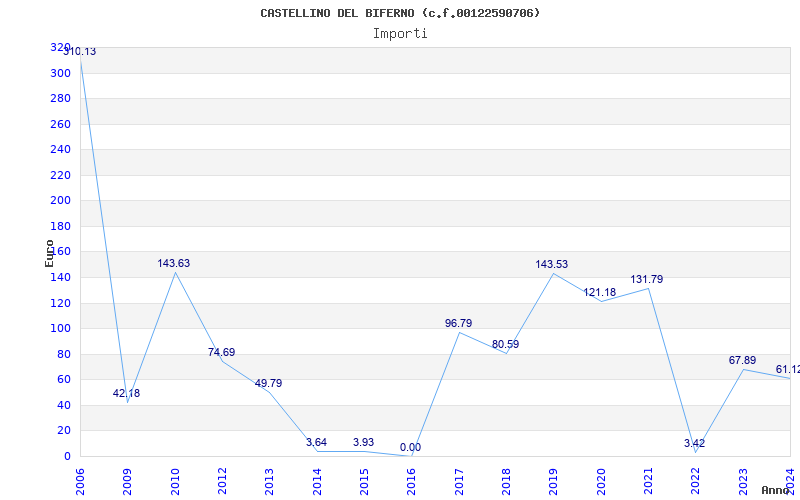
Task: Click the 100 y-axis tick label
Action: 60,329
